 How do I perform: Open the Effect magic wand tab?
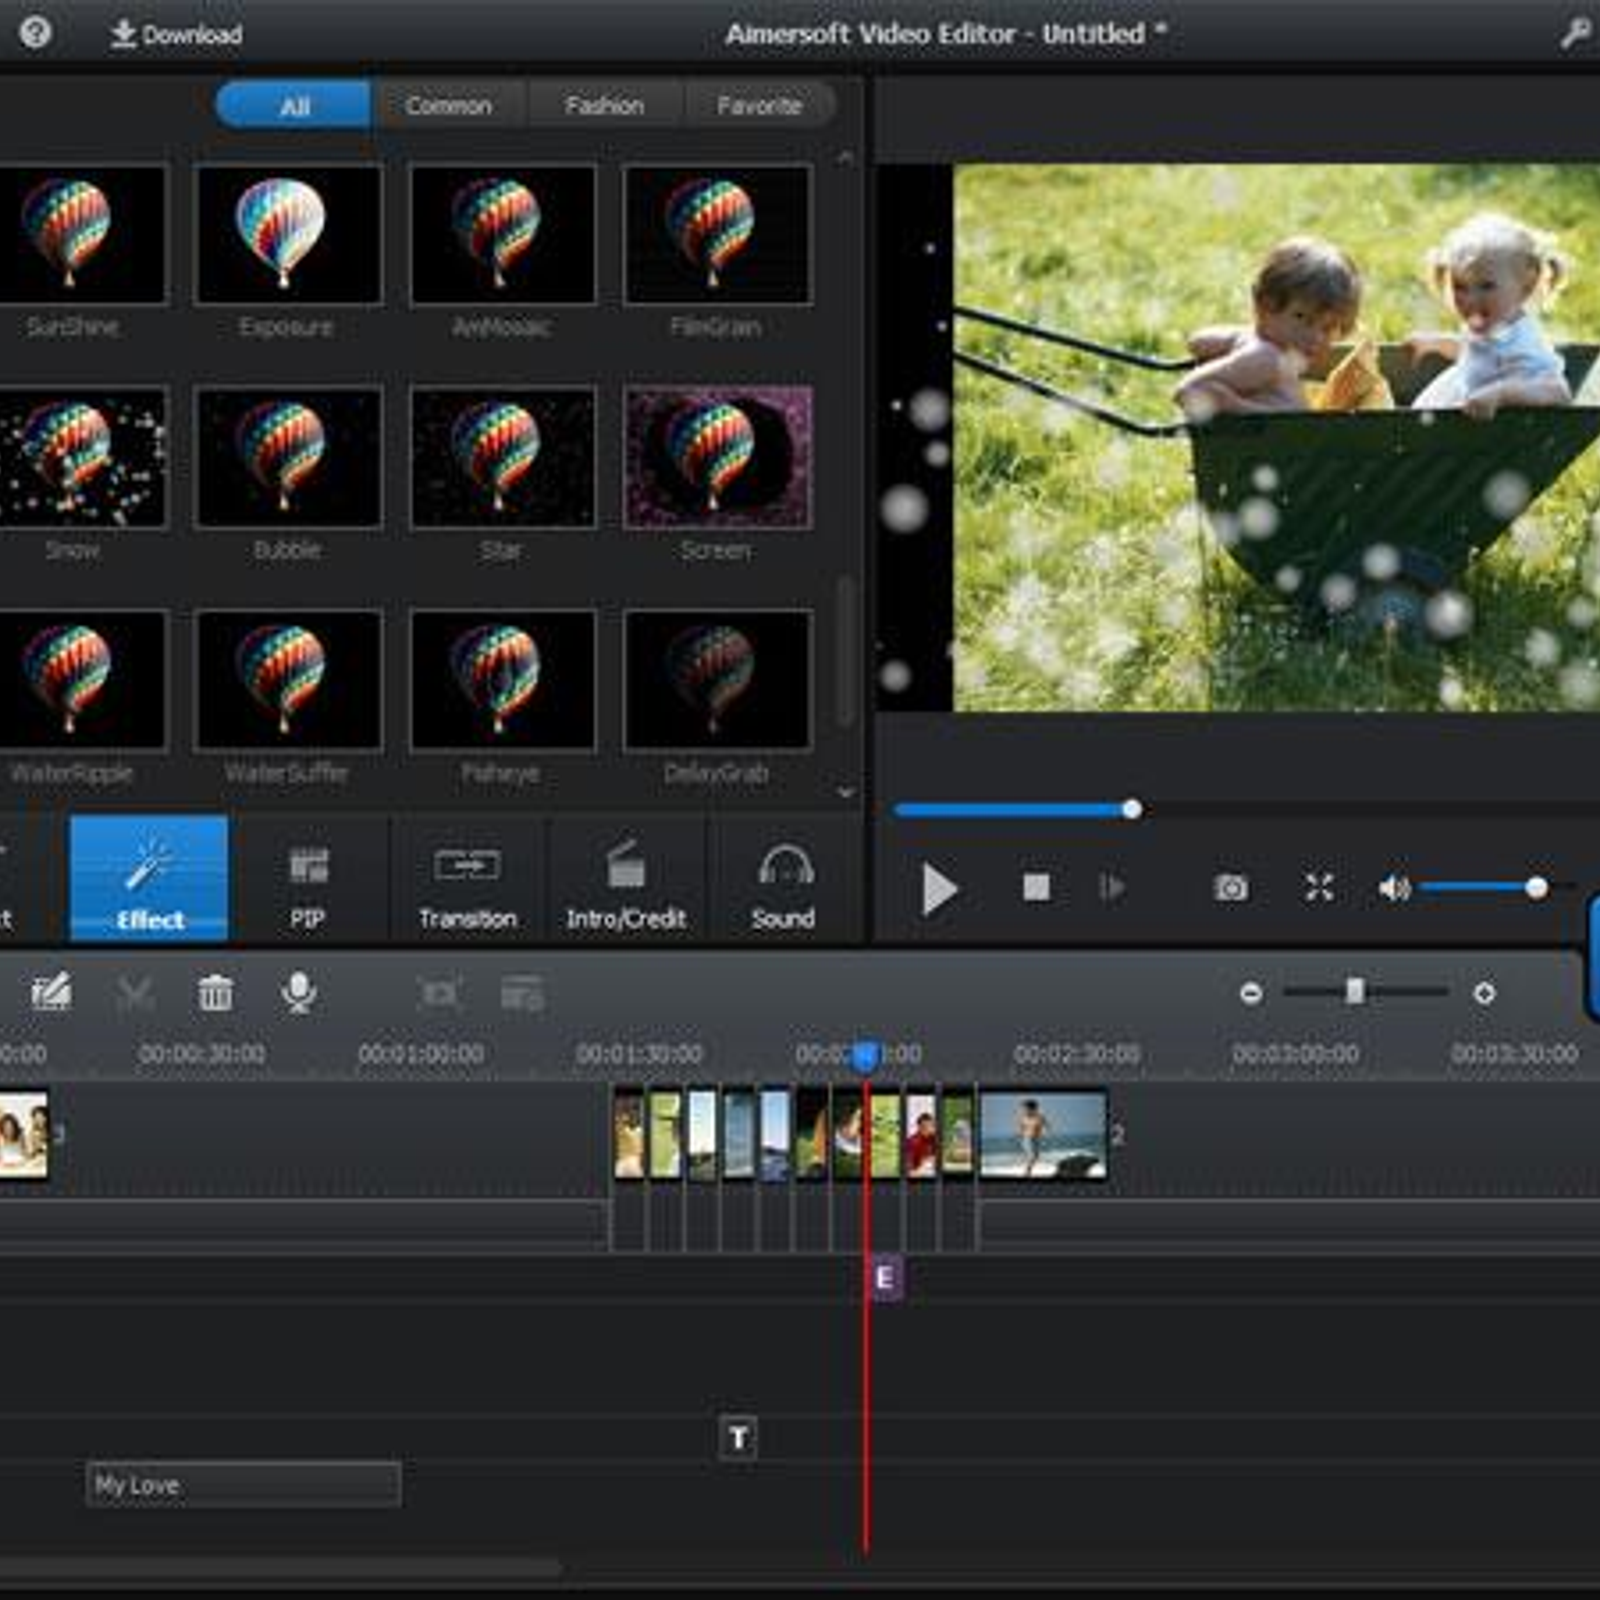click(x=149, y=878)
